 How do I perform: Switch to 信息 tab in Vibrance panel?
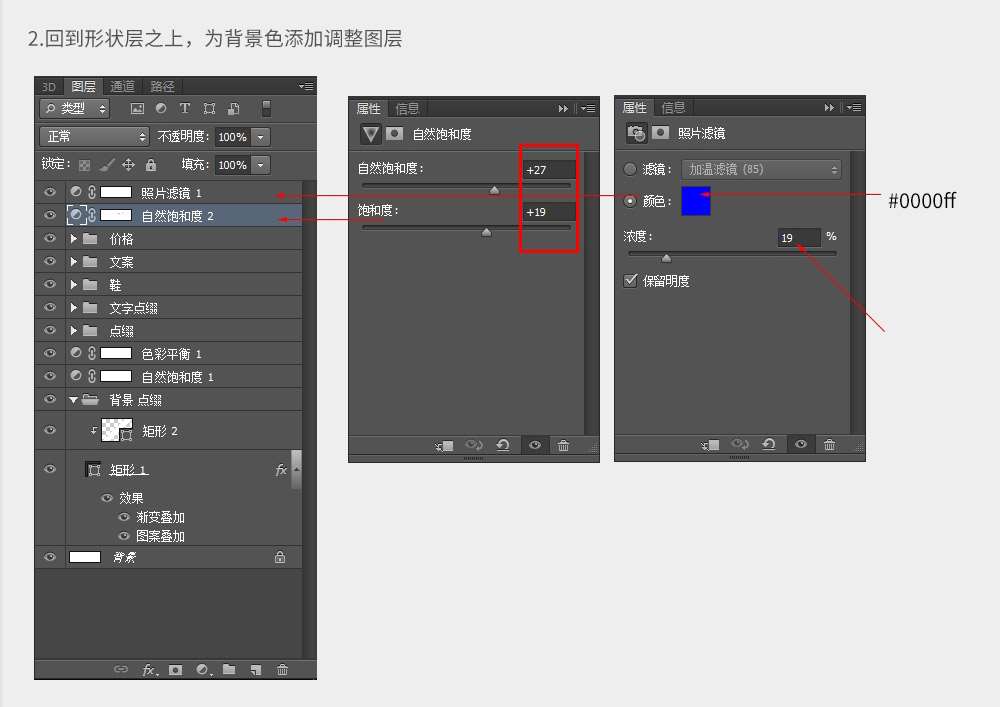(407, 108)
